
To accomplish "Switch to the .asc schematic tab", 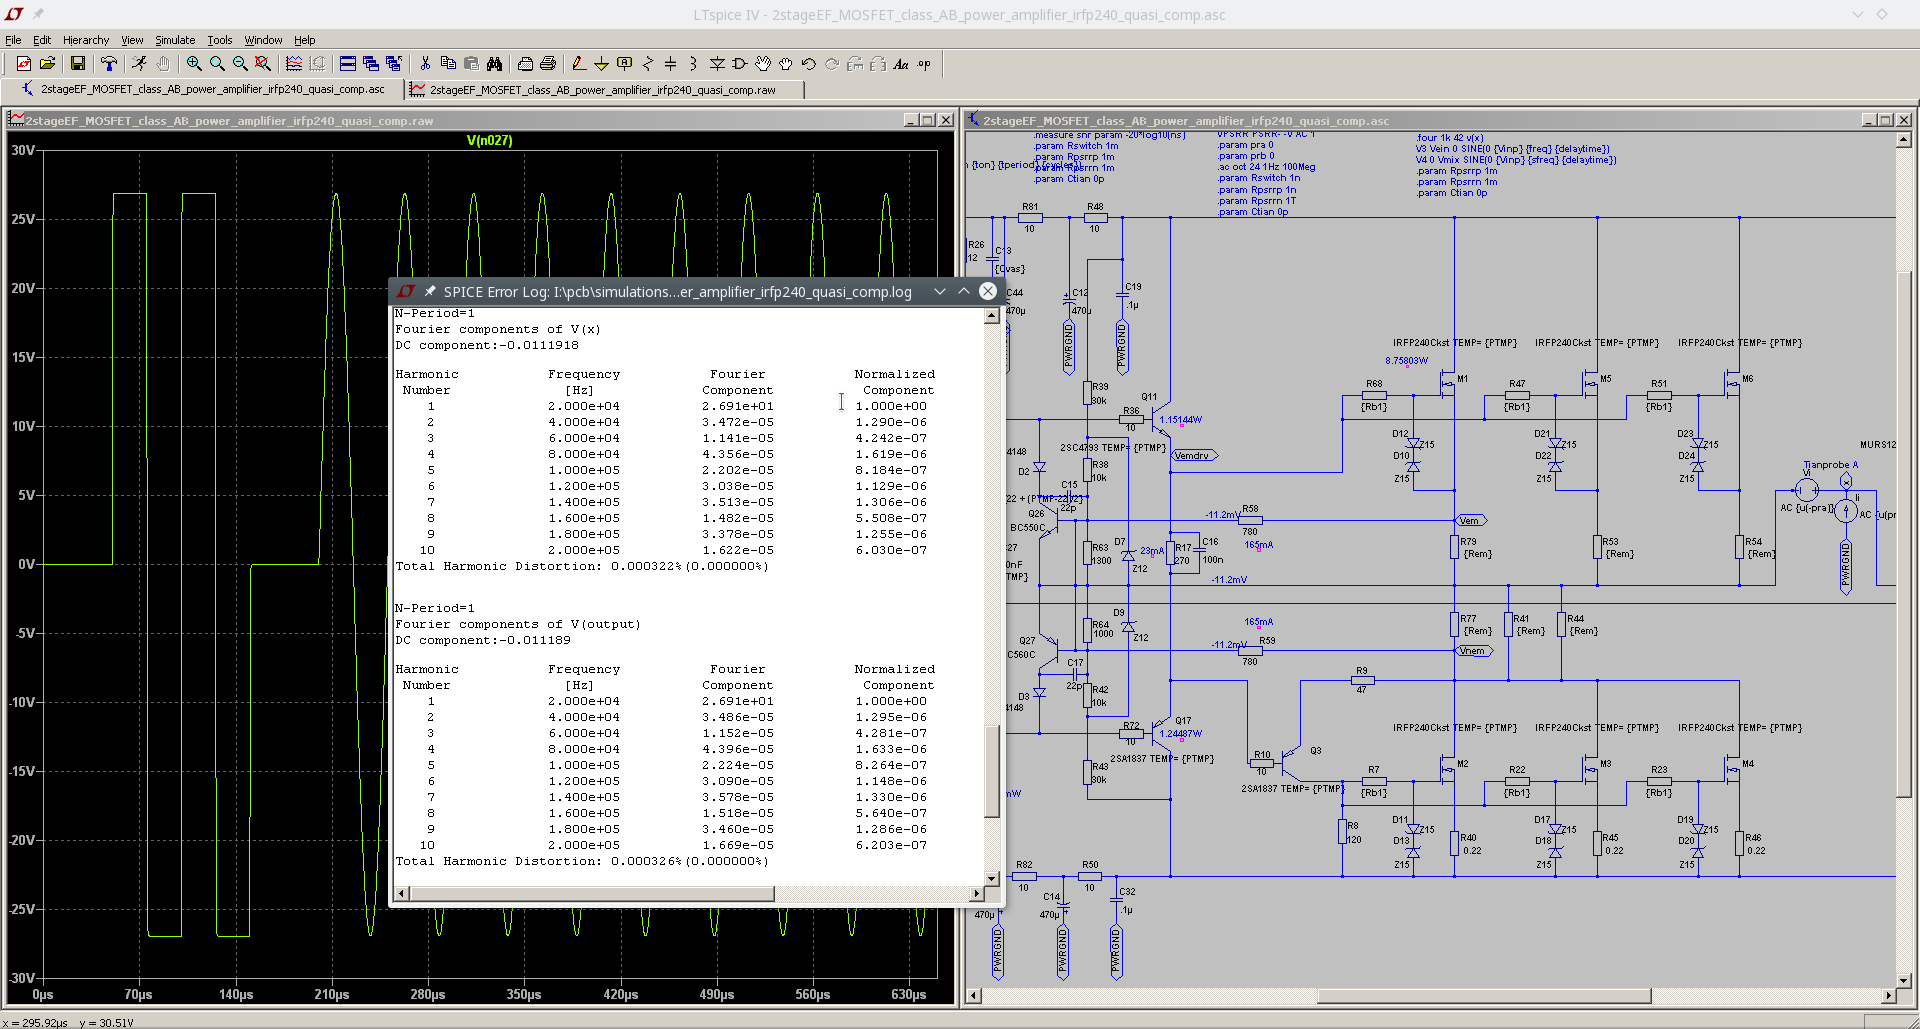I will (x=203, y=89).
